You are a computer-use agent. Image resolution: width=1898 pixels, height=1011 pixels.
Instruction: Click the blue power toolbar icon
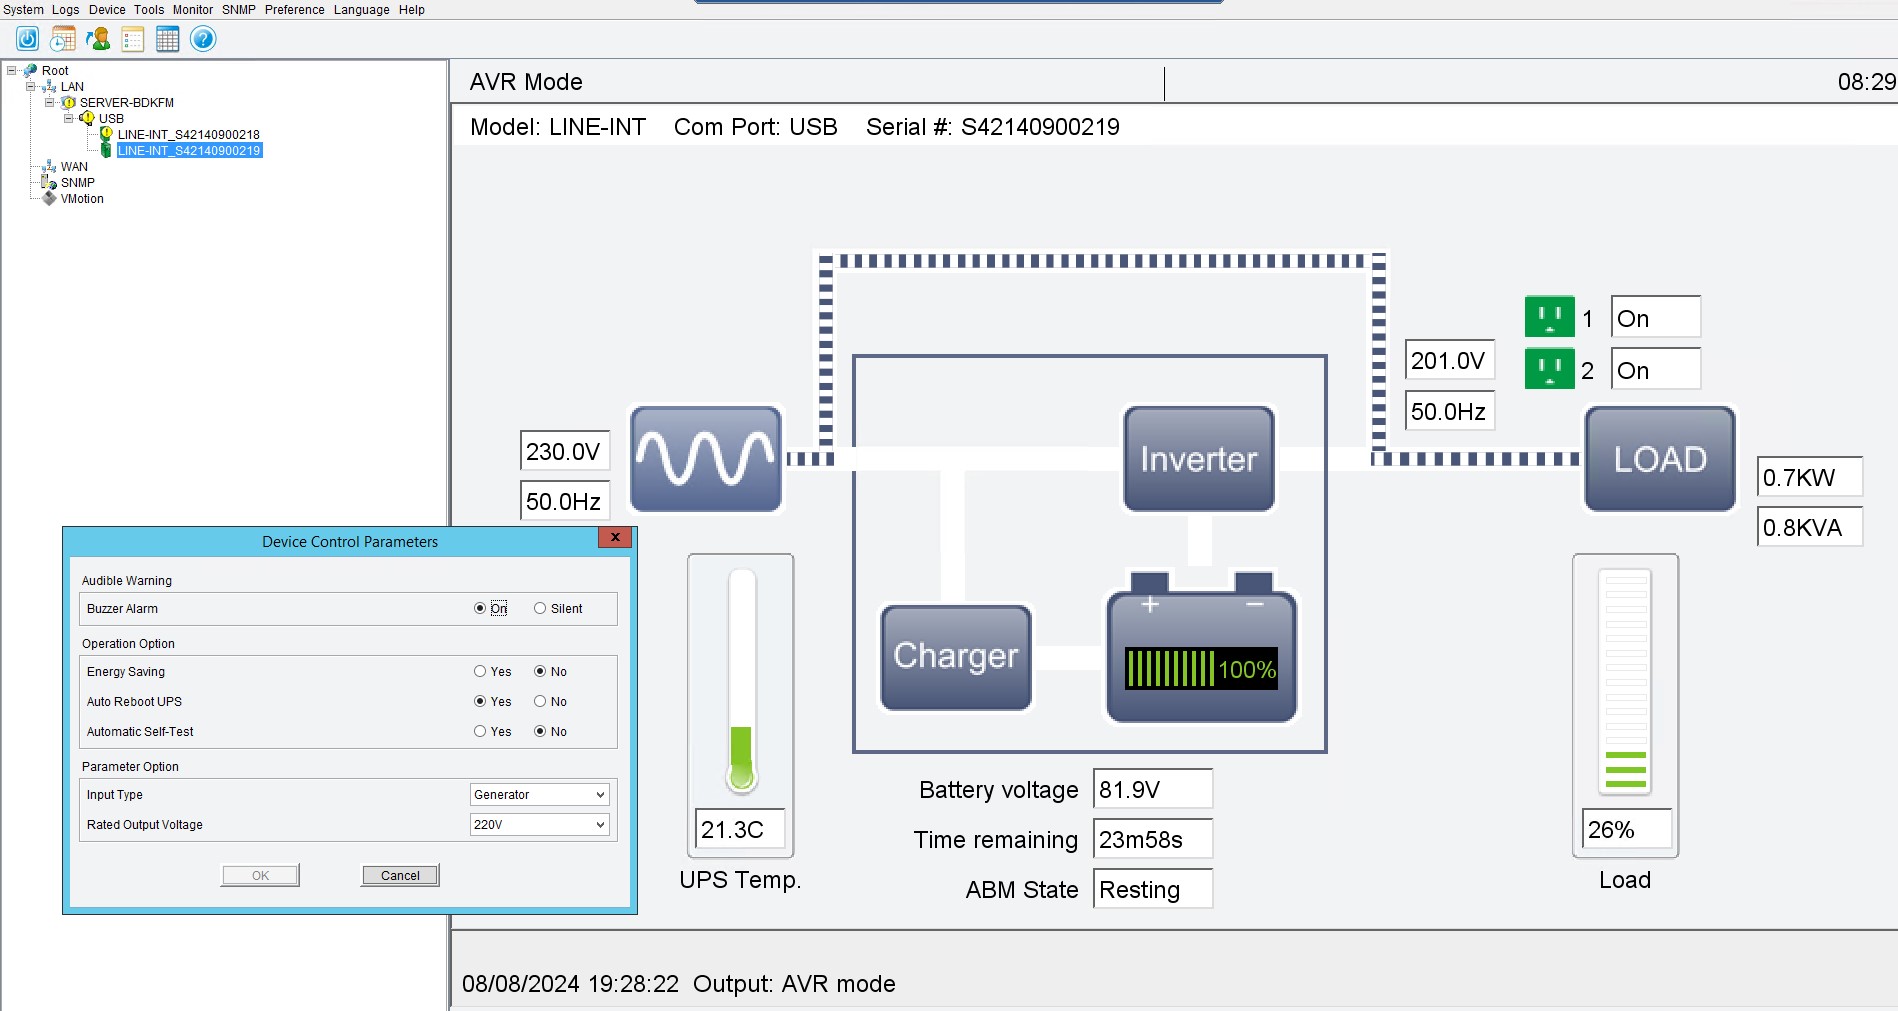pyautogui.click(x=28, y=39)
